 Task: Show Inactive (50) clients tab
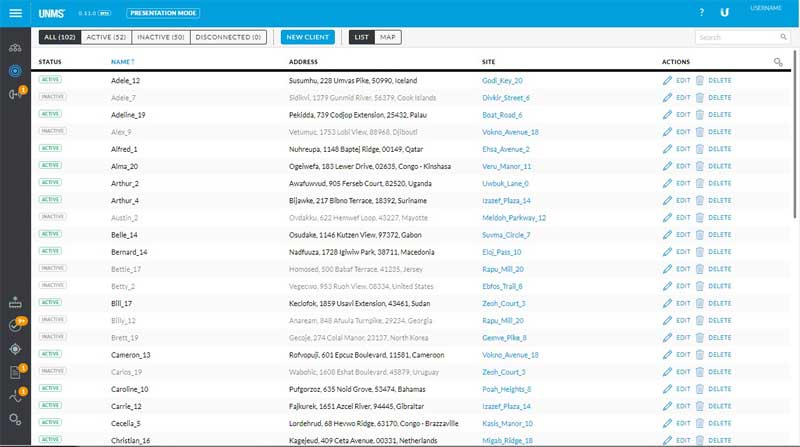tap(161, 37)
